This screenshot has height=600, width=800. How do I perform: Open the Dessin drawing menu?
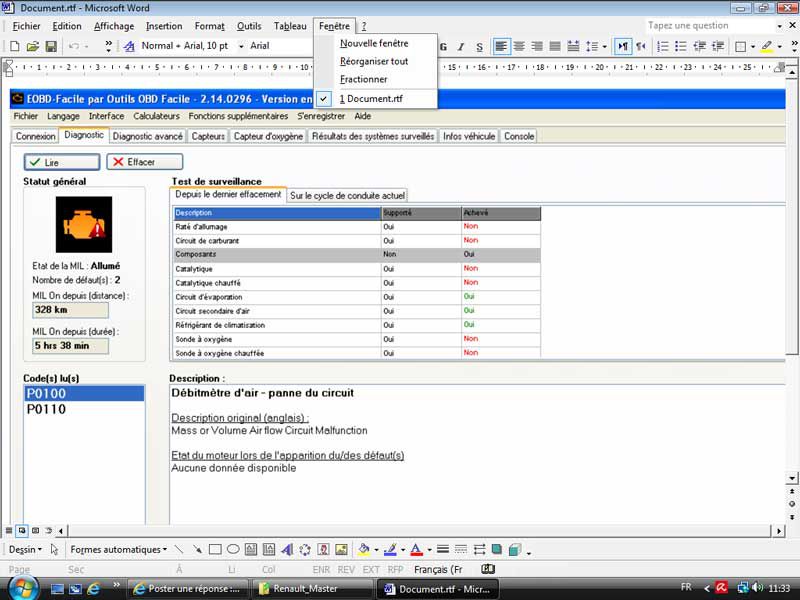point(26,549)
